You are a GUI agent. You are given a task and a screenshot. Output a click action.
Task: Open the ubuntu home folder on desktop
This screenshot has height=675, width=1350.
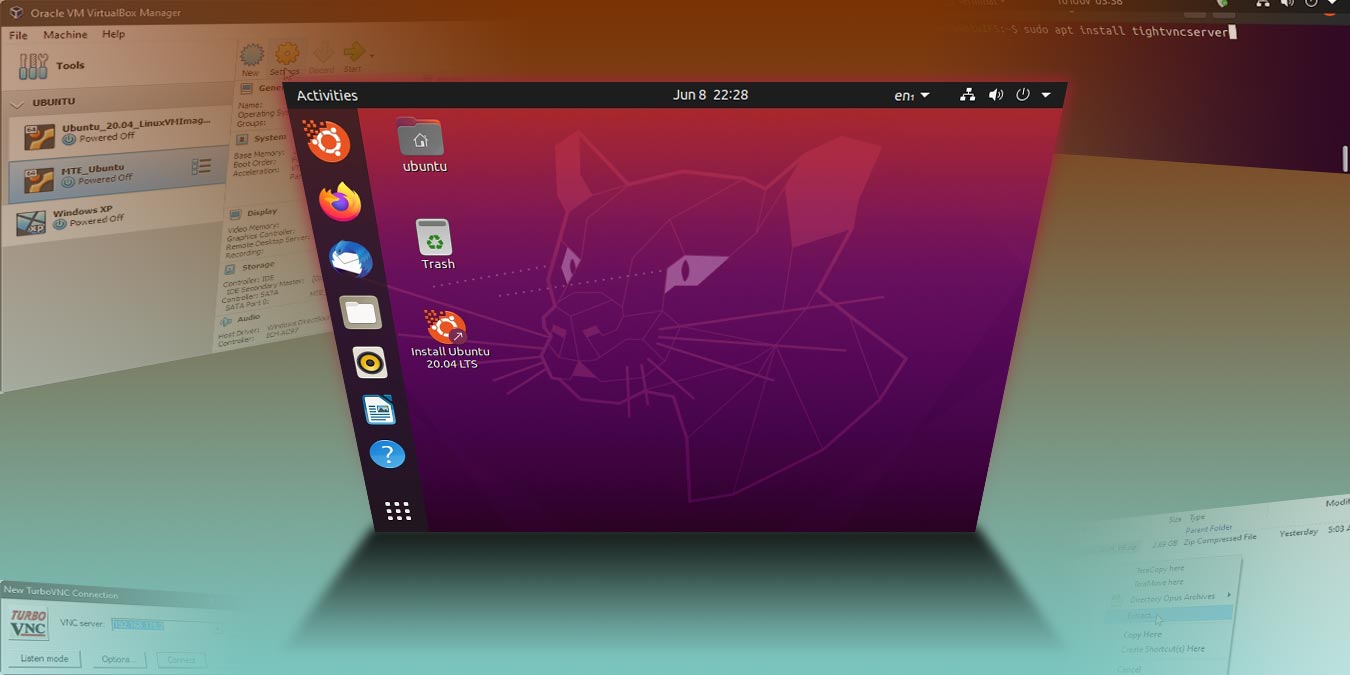coord(422,140)
